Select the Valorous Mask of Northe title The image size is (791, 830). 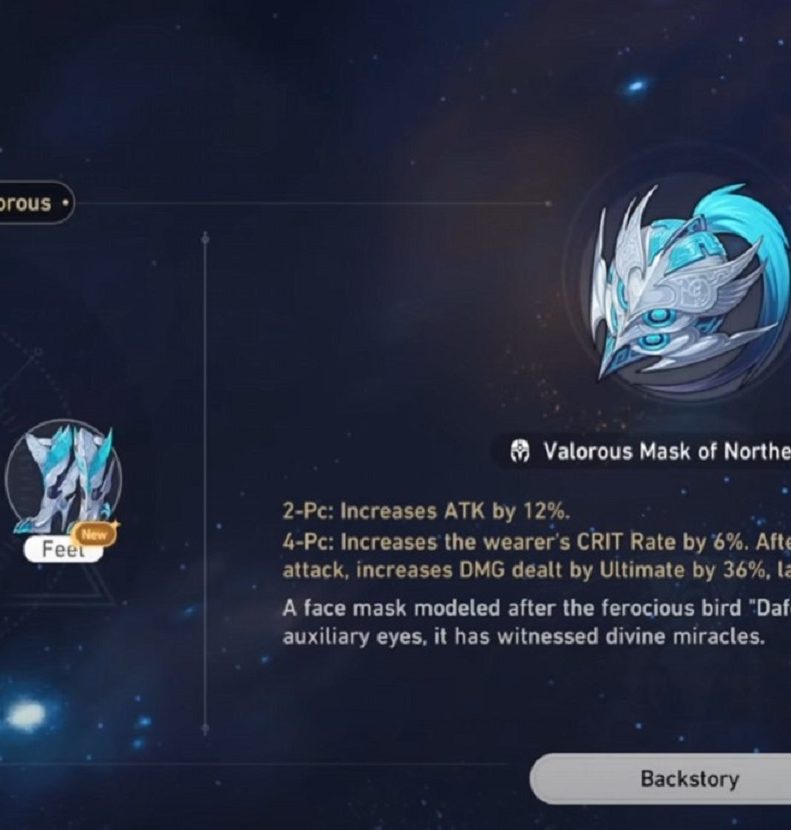pos(667,452)
